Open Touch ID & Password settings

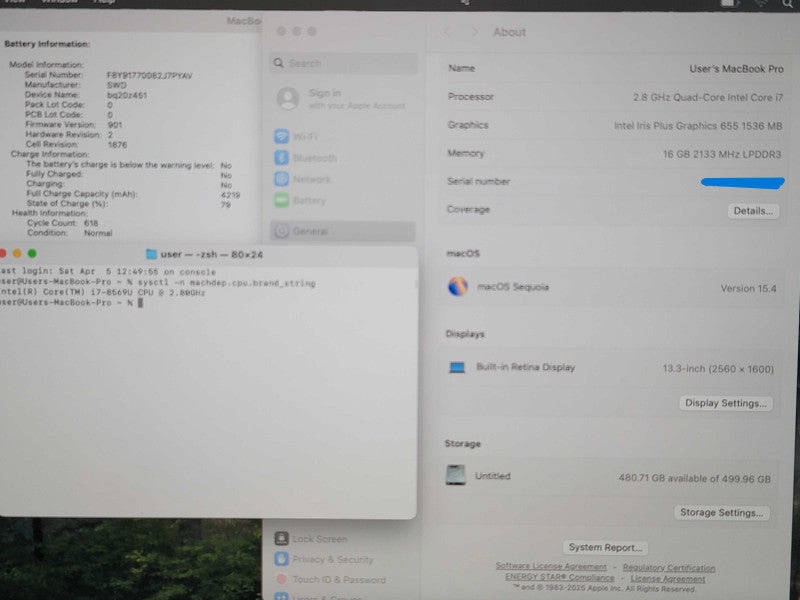[x=330, y=580]
